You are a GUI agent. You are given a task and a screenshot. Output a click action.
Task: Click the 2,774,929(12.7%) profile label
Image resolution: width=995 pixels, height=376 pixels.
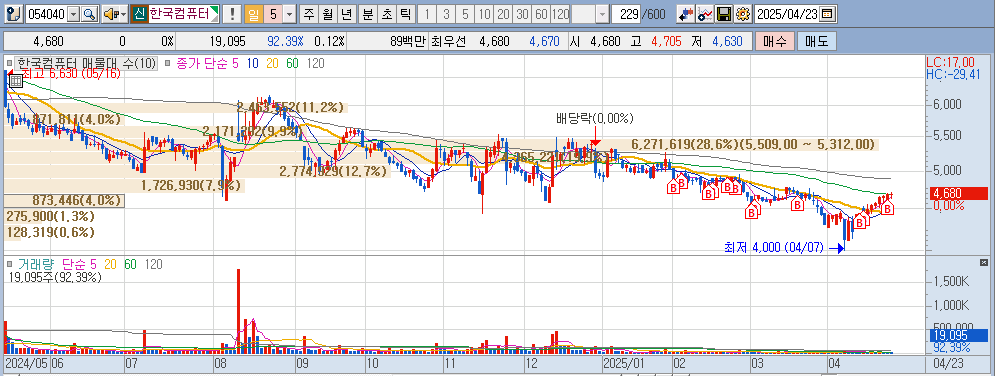[x=333, y=171]
